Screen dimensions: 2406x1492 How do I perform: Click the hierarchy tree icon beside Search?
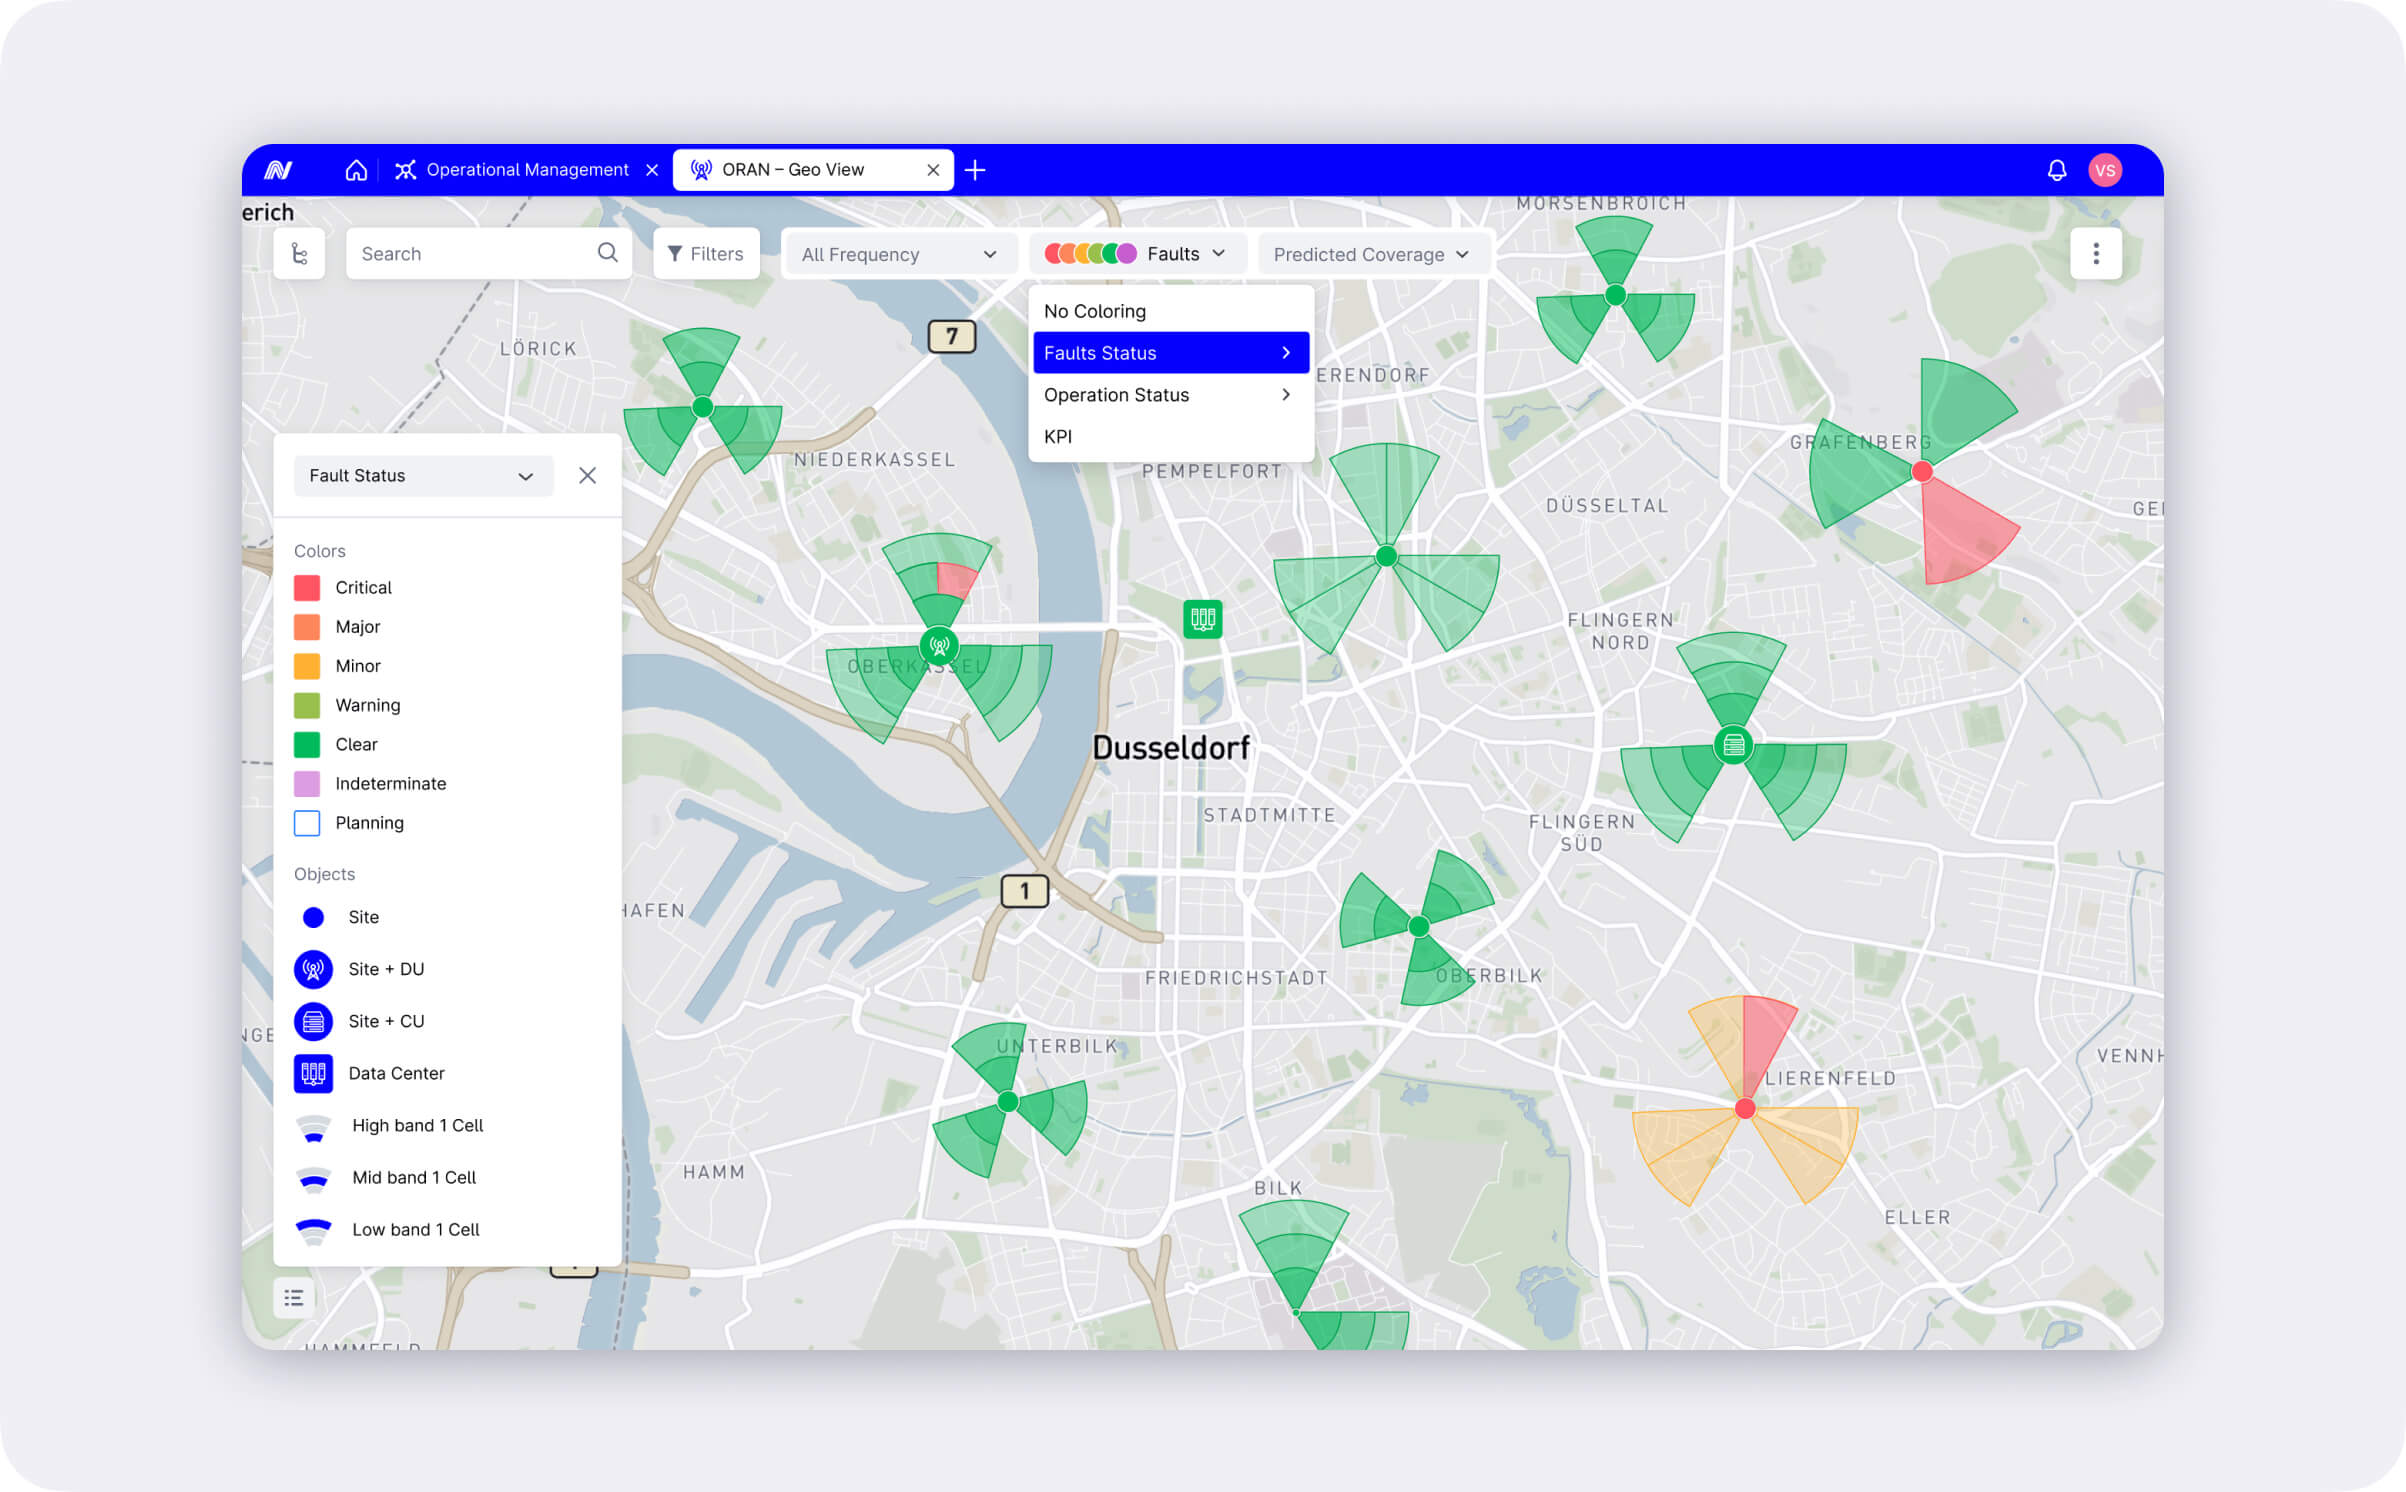coord(299,254)
